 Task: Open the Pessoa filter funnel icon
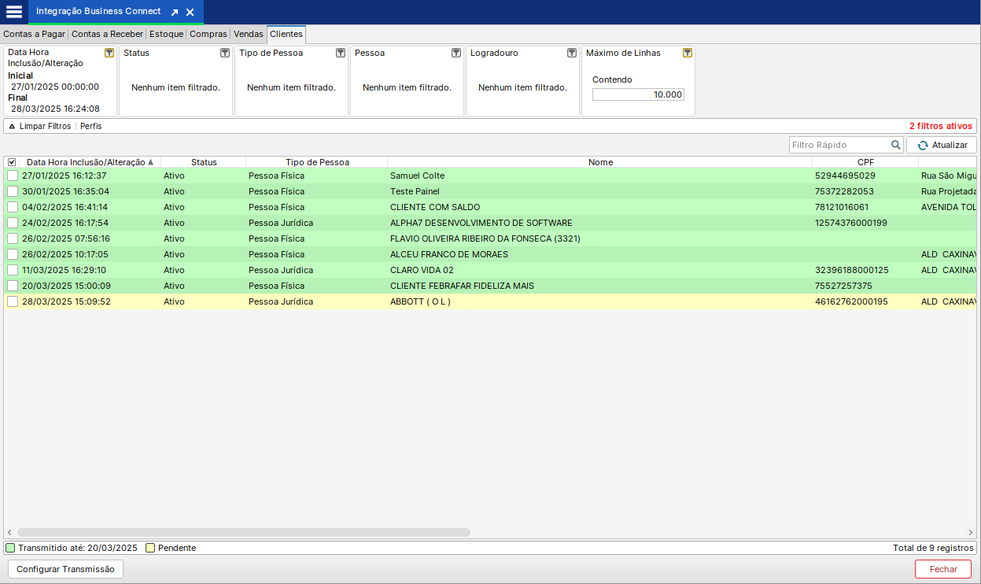(x=456, y=53)
